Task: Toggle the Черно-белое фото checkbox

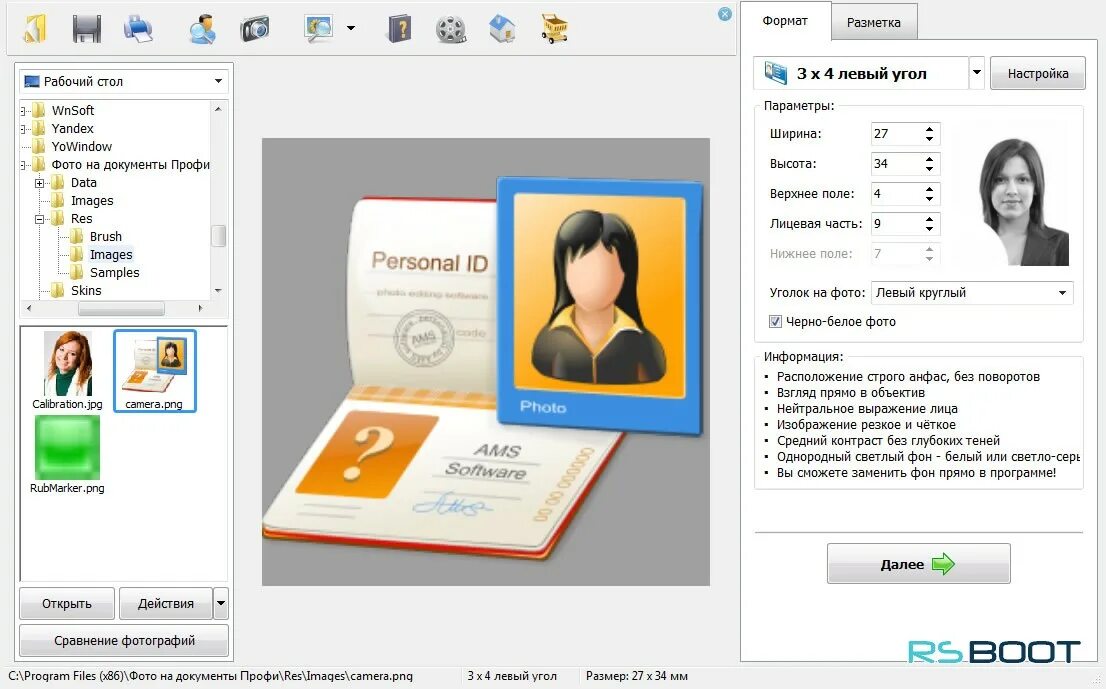Action: coord(775,322)
